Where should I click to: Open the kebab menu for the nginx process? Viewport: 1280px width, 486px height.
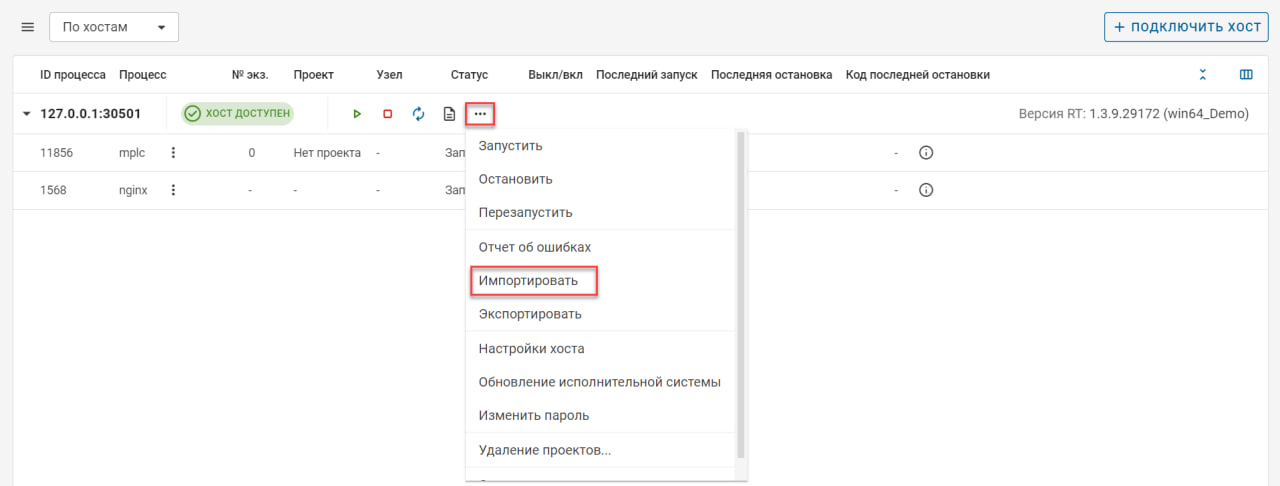173,190
